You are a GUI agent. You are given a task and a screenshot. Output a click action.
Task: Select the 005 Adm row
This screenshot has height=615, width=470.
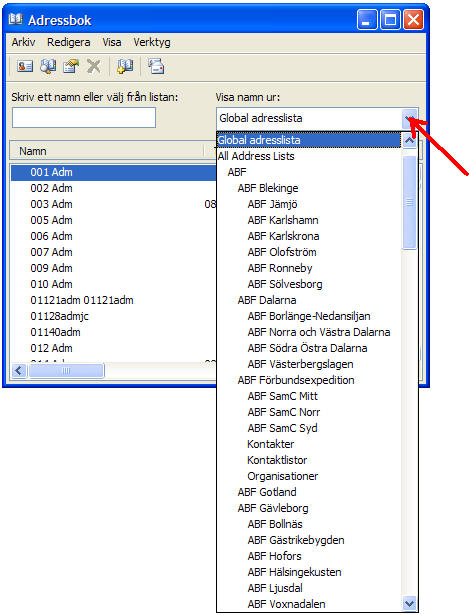(x=113, y=220)
